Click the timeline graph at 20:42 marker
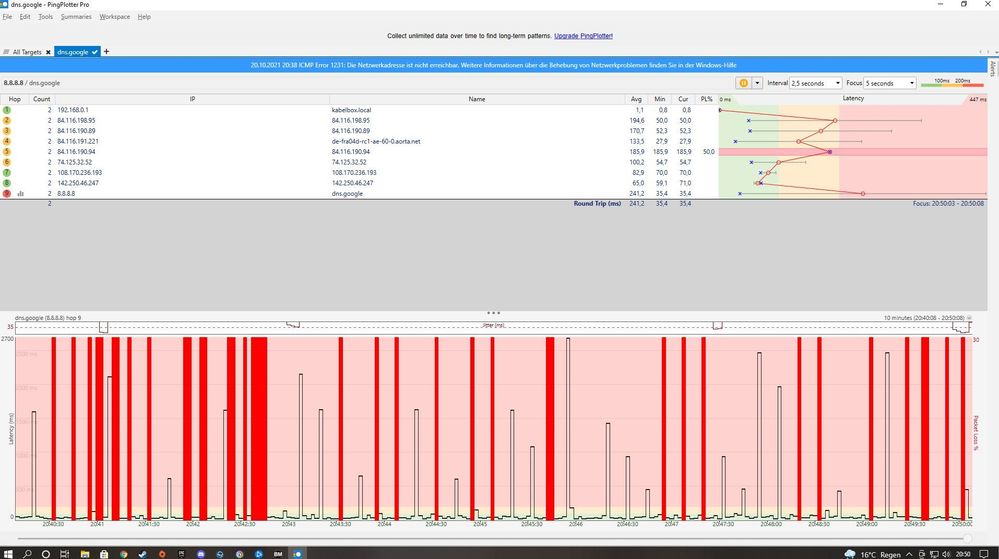999x559 pixels. coord(192,523)
